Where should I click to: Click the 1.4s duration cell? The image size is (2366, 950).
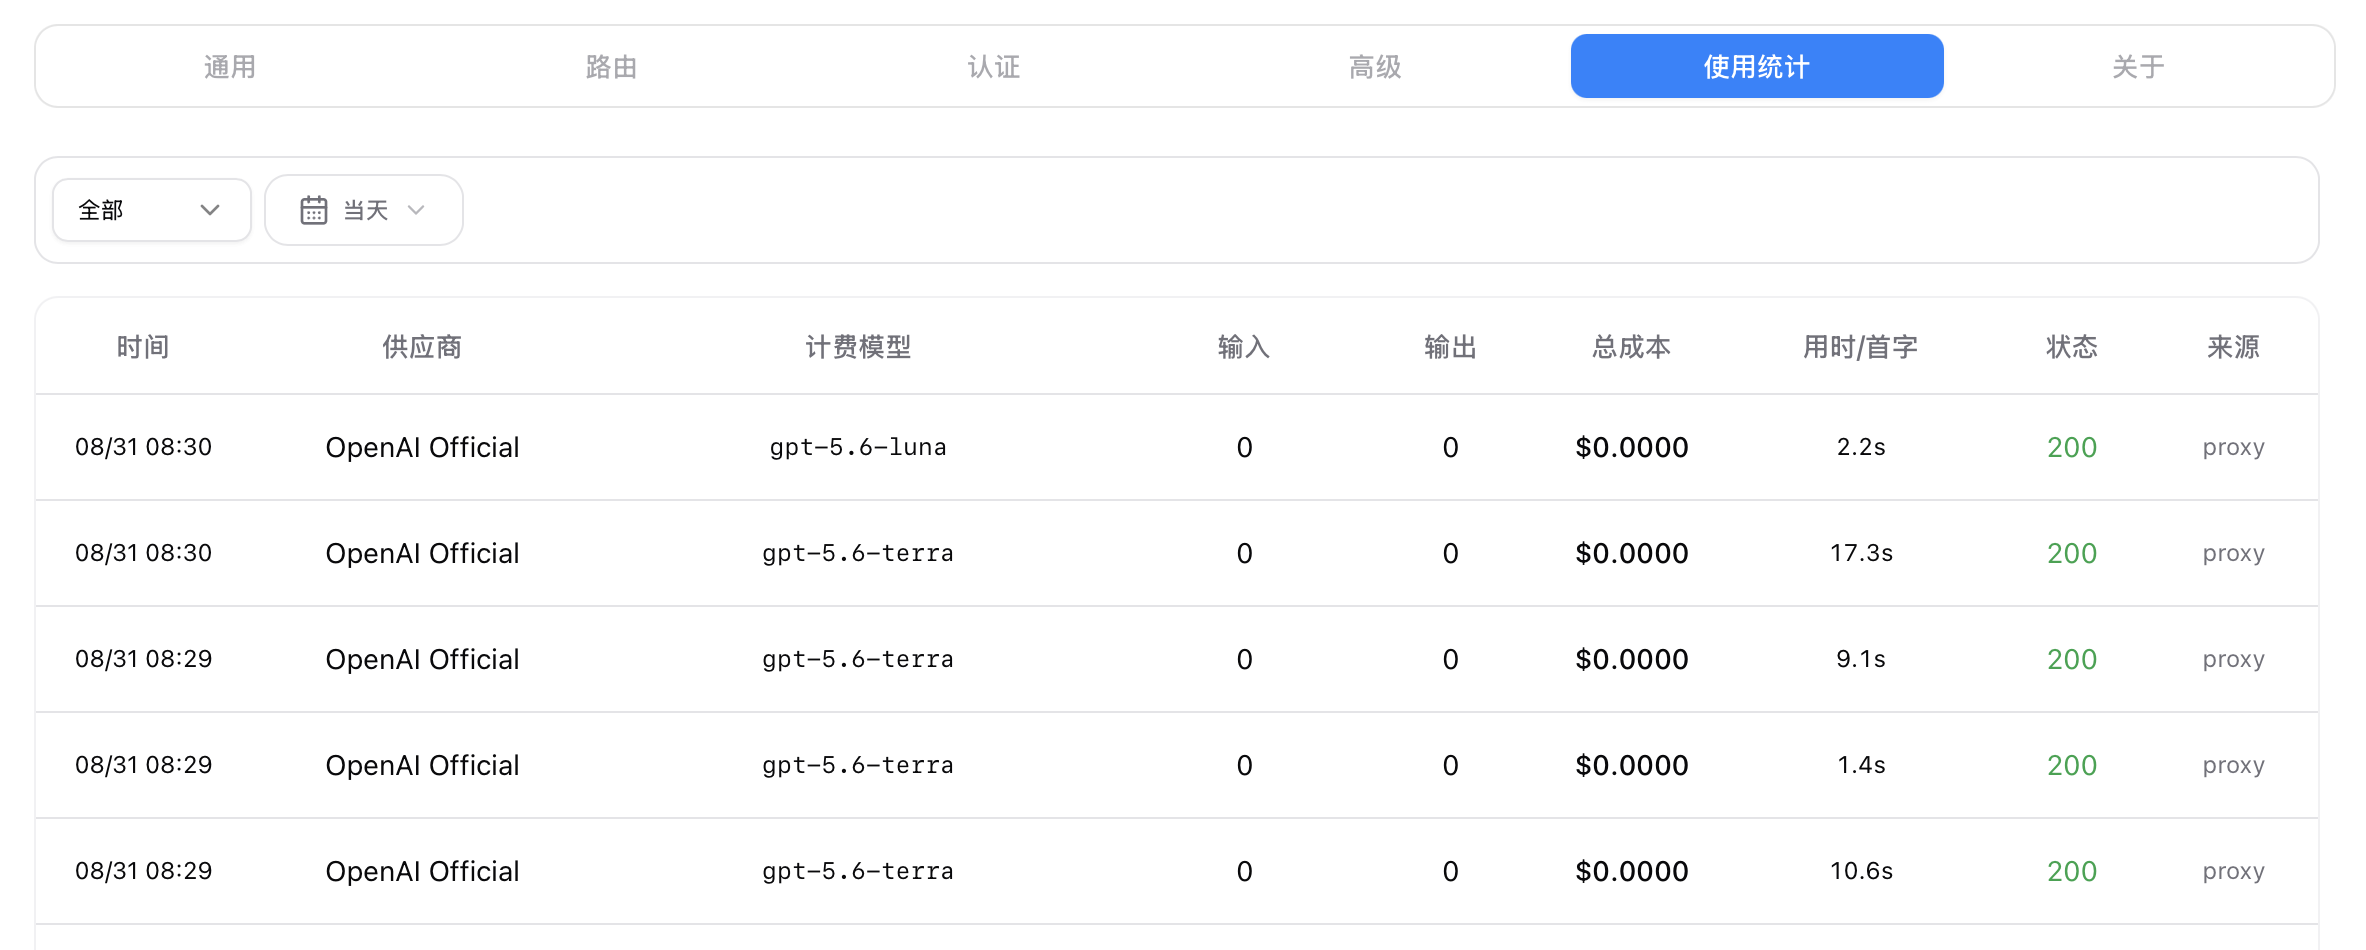click(1861, 765)
